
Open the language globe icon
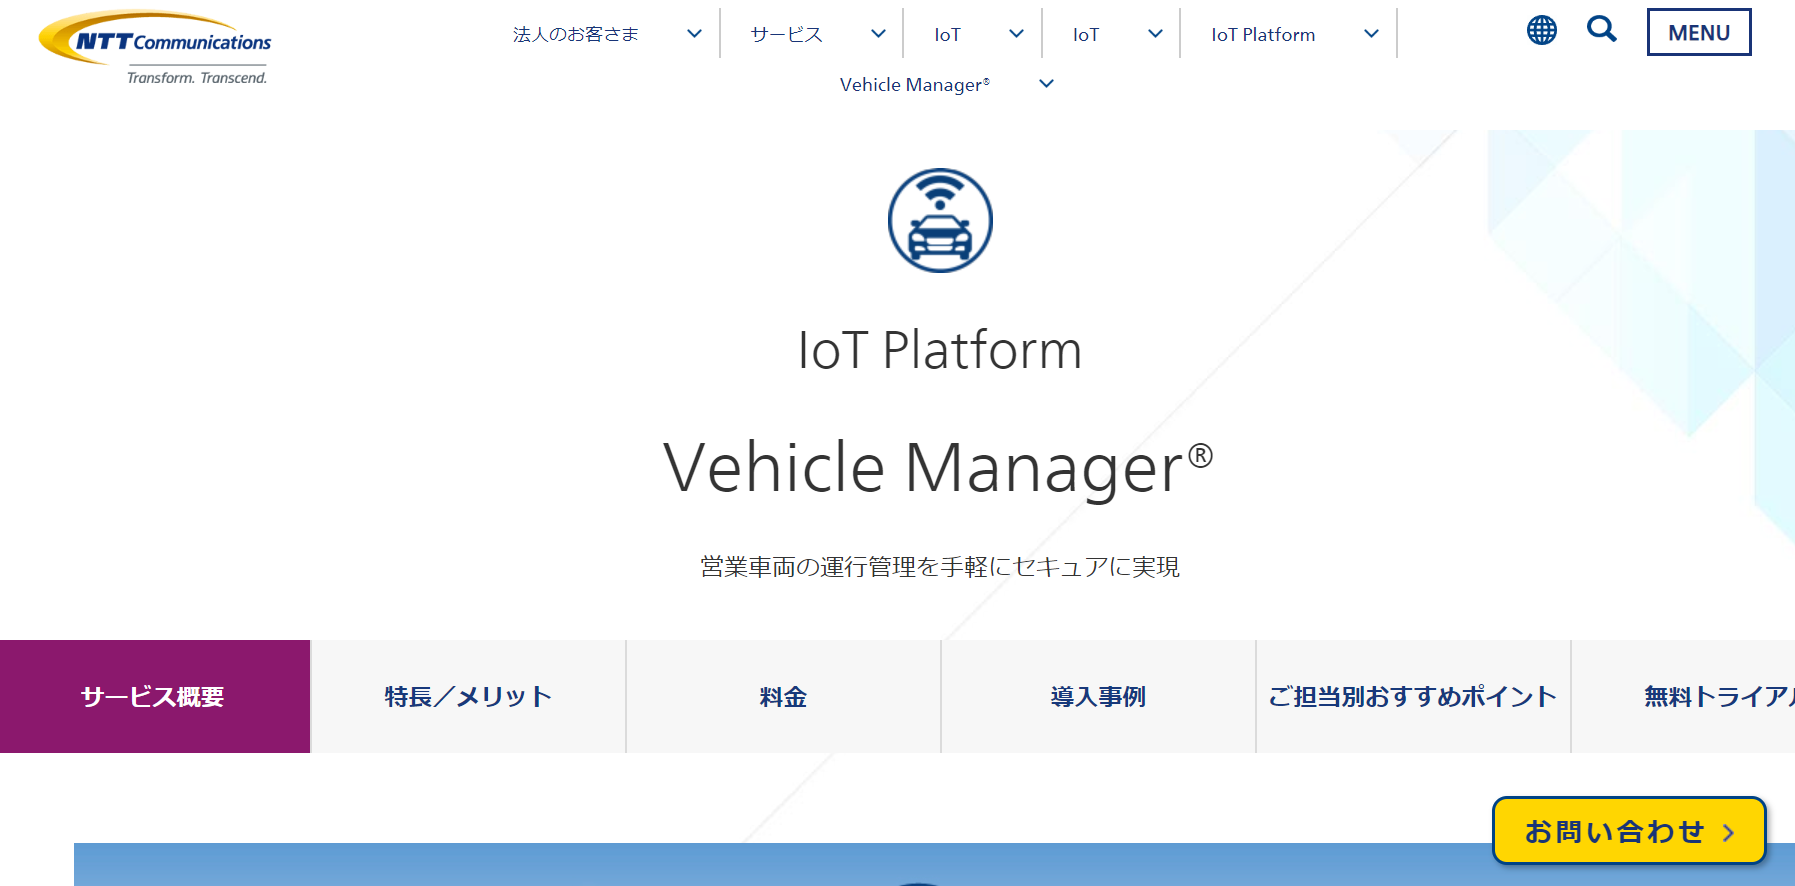pos(1541,30)
